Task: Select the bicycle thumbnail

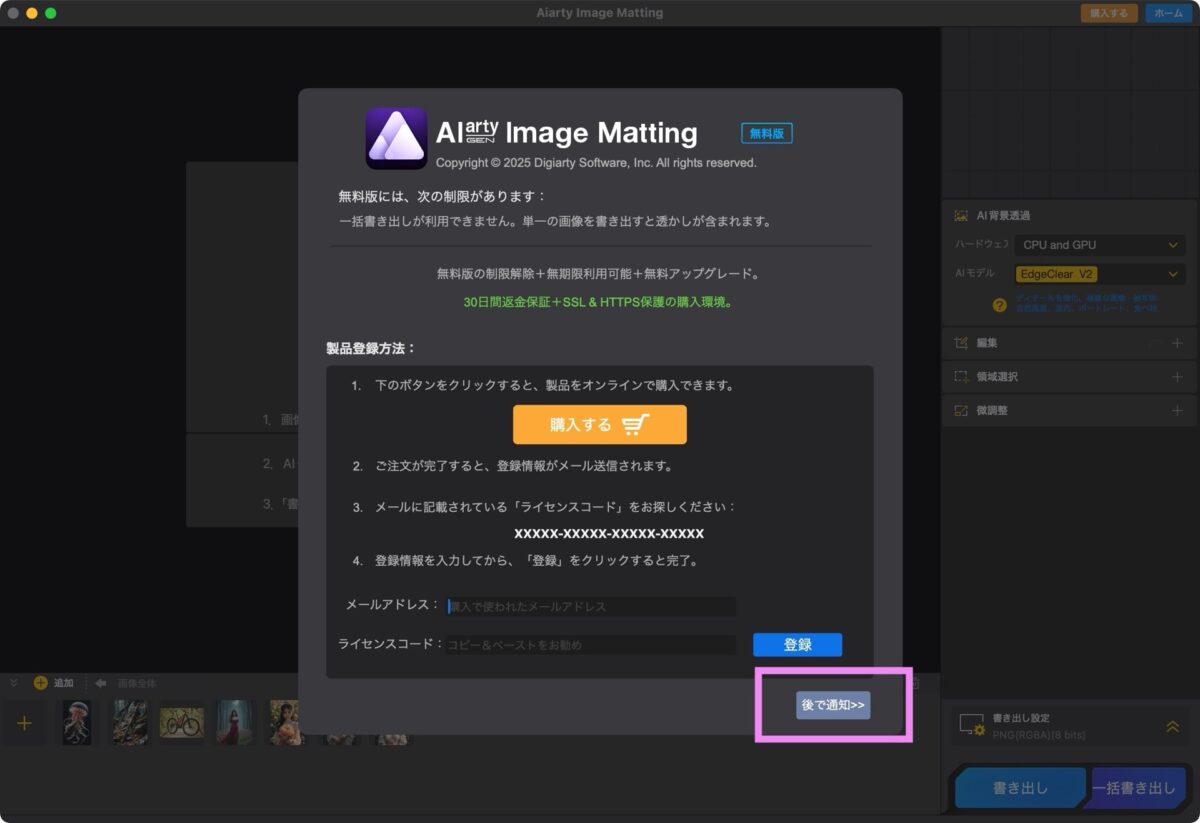Action: 182,722
